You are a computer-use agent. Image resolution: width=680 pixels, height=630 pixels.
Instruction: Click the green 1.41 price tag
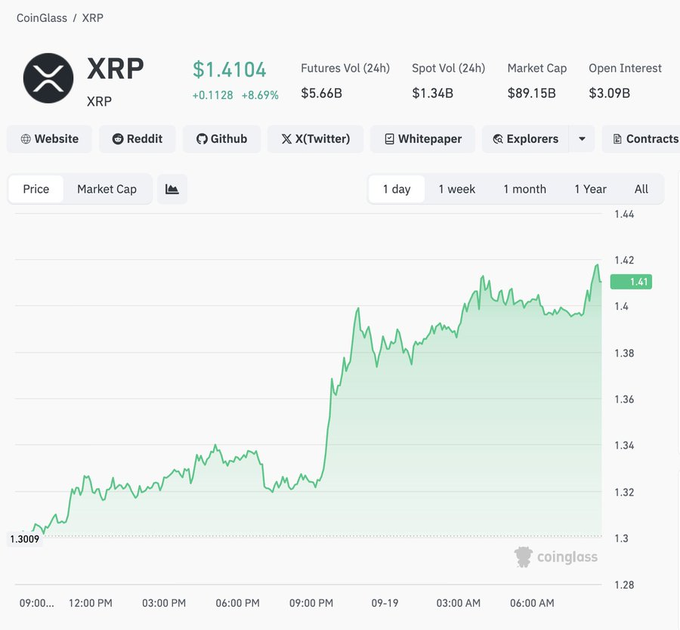point(631,282)
